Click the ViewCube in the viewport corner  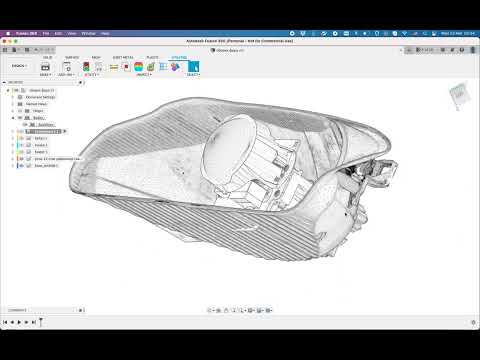tap(460, 95)
